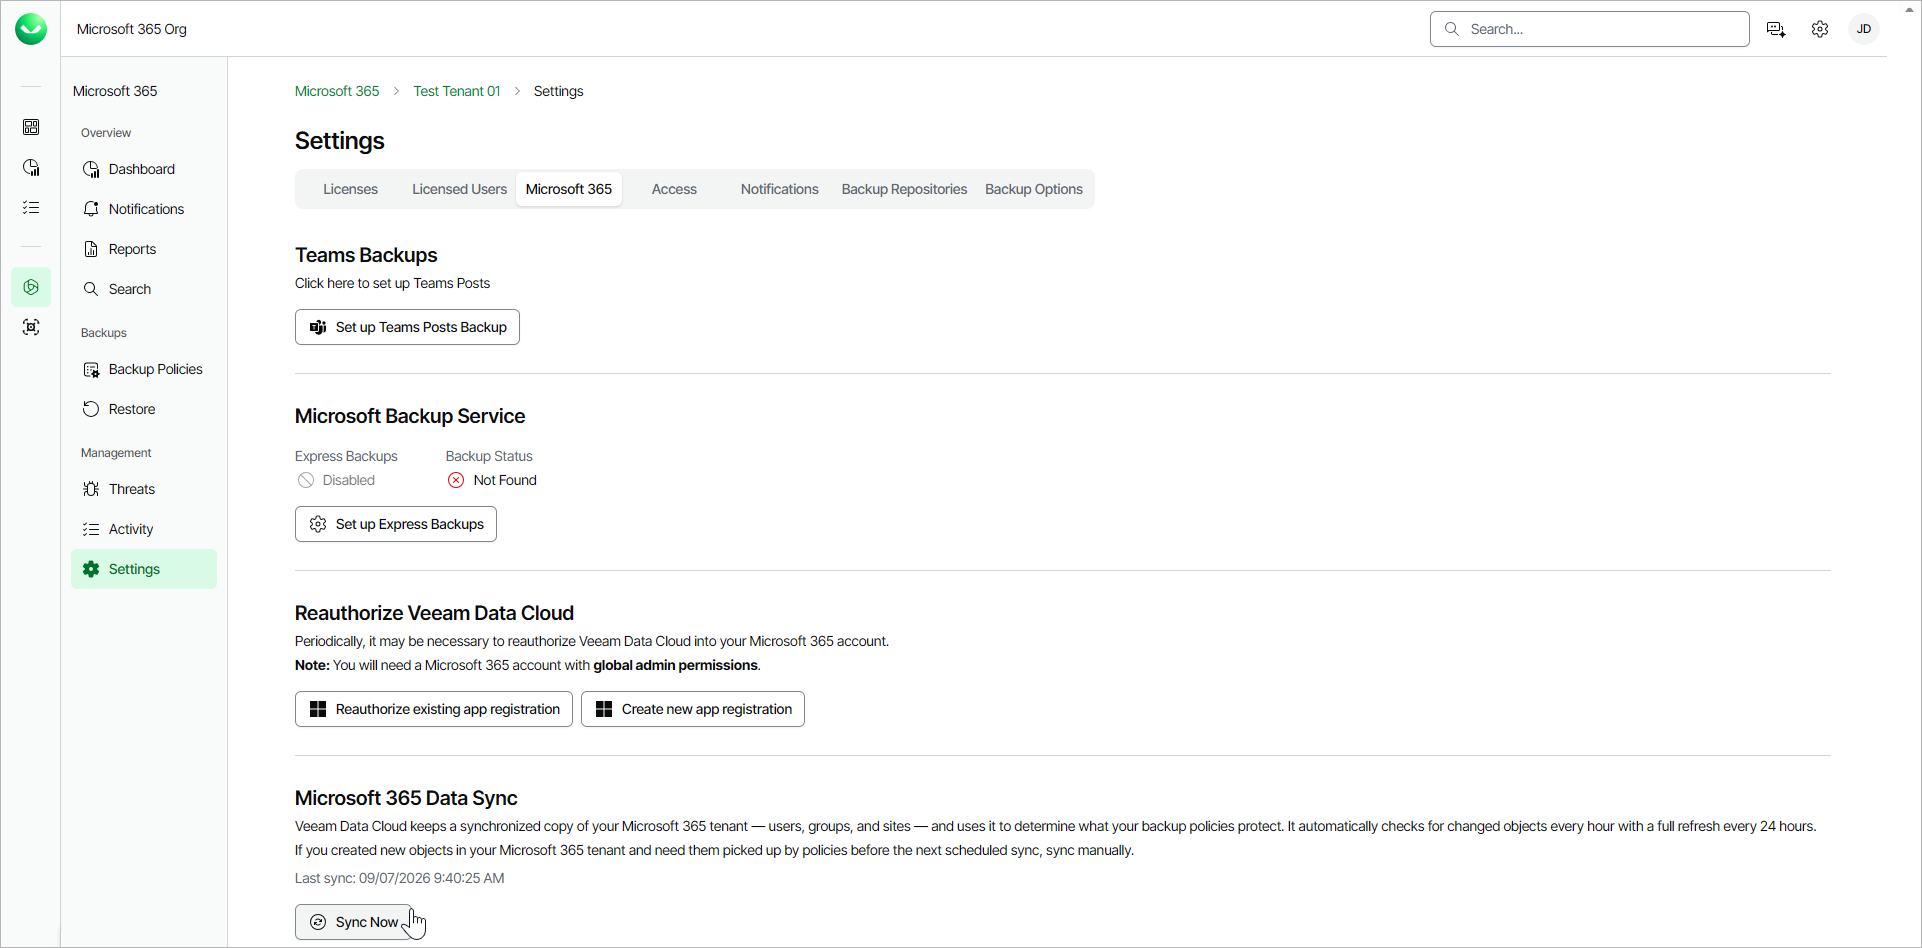Click the search magnifier icon in search box
The height and width of the screenshot is (948, 1922).
[x=1452, y=29]
